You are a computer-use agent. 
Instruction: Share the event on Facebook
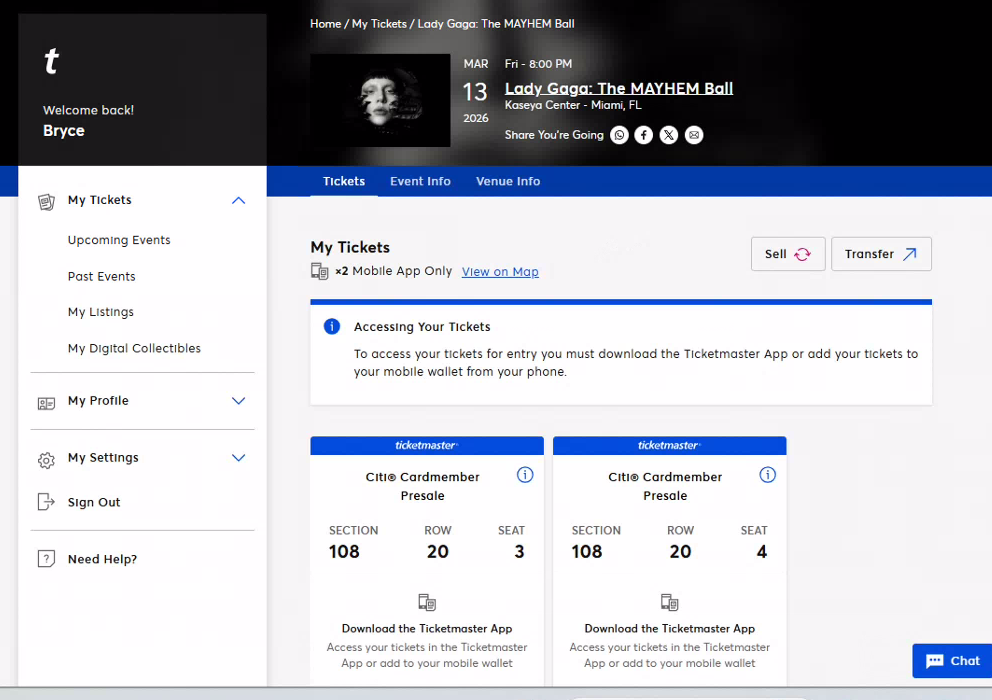click(644, 135)
